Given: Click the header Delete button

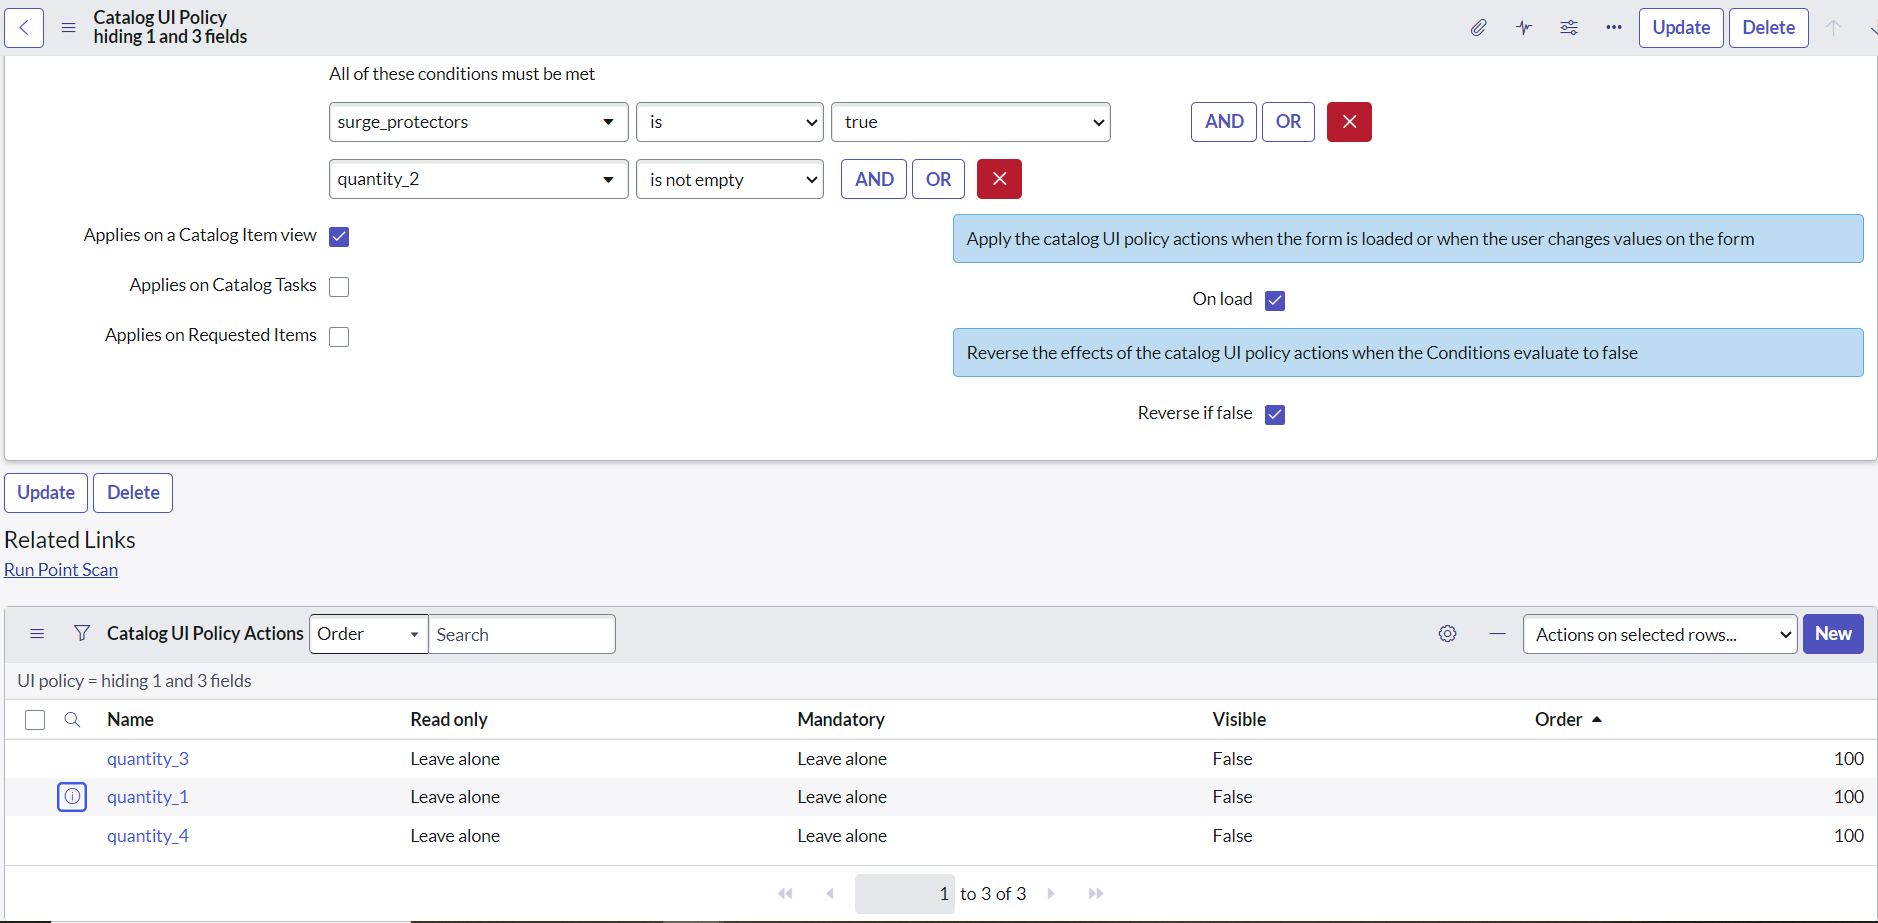Looking at the screenshot, I should [1769, 28].
